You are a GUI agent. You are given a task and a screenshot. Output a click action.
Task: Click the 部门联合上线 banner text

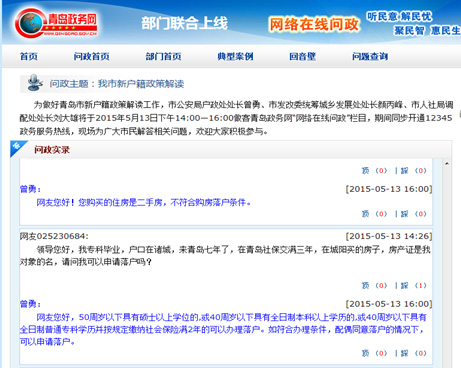tap(184, 23)
